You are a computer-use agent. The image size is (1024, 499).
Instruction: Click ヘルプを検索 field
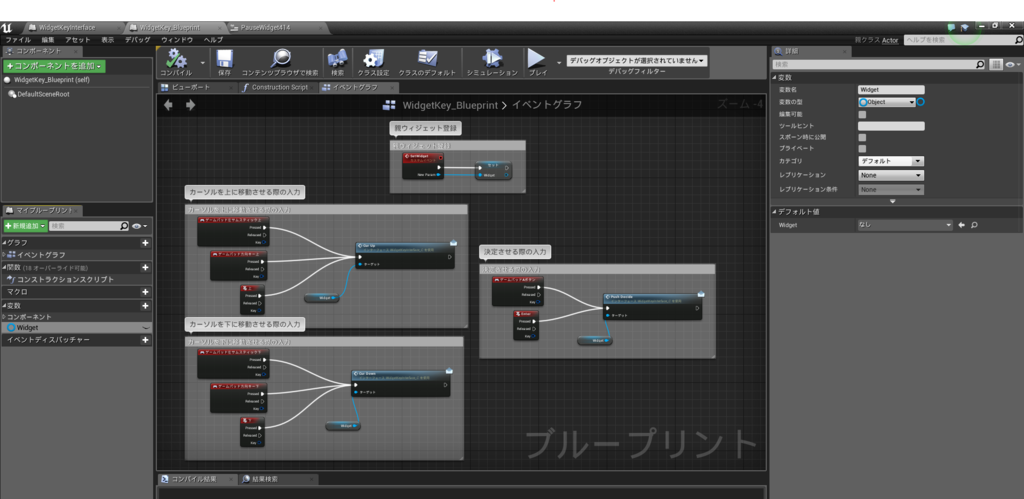click(963, 40)
